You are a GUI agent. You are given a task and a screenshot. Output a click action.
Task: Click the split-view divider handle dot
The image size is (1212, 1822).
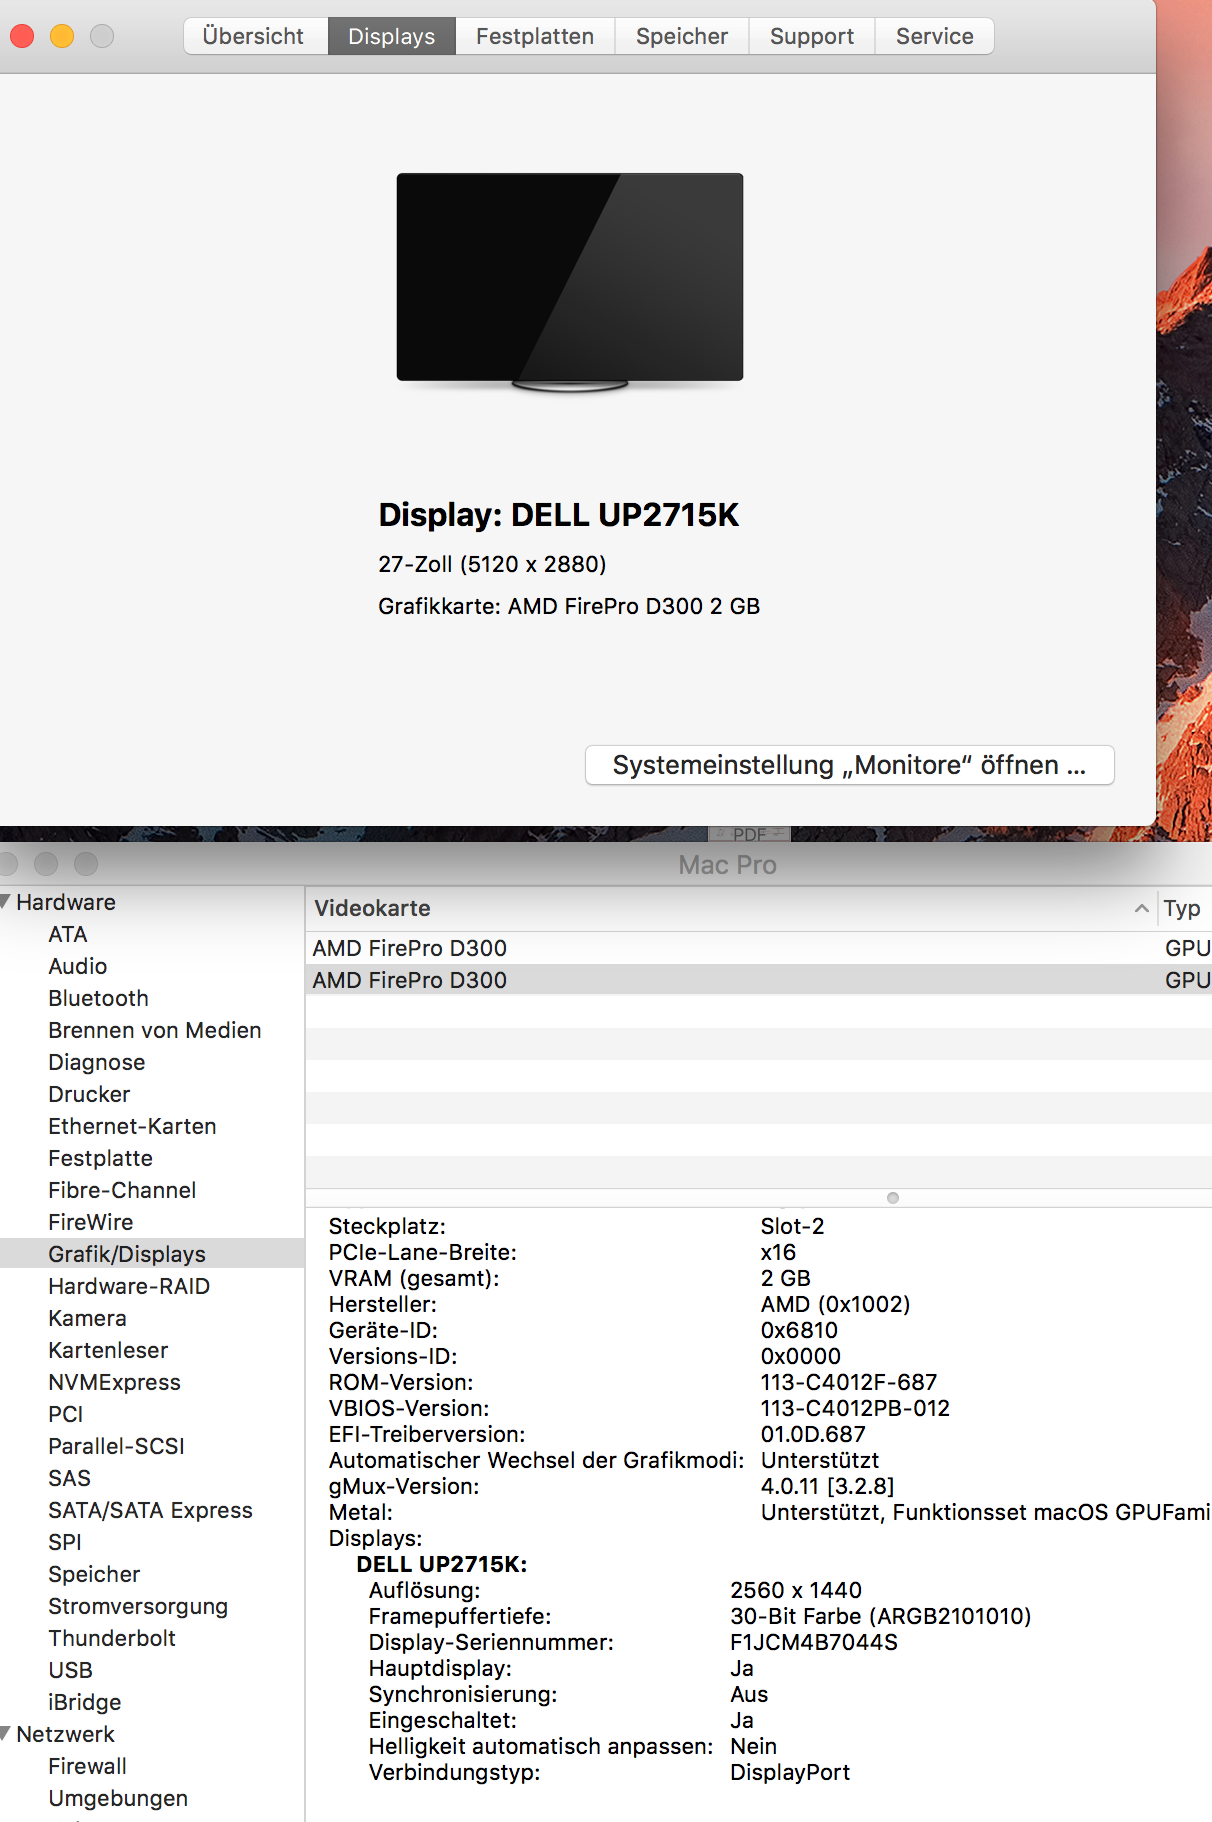[x=893, y=1198]
